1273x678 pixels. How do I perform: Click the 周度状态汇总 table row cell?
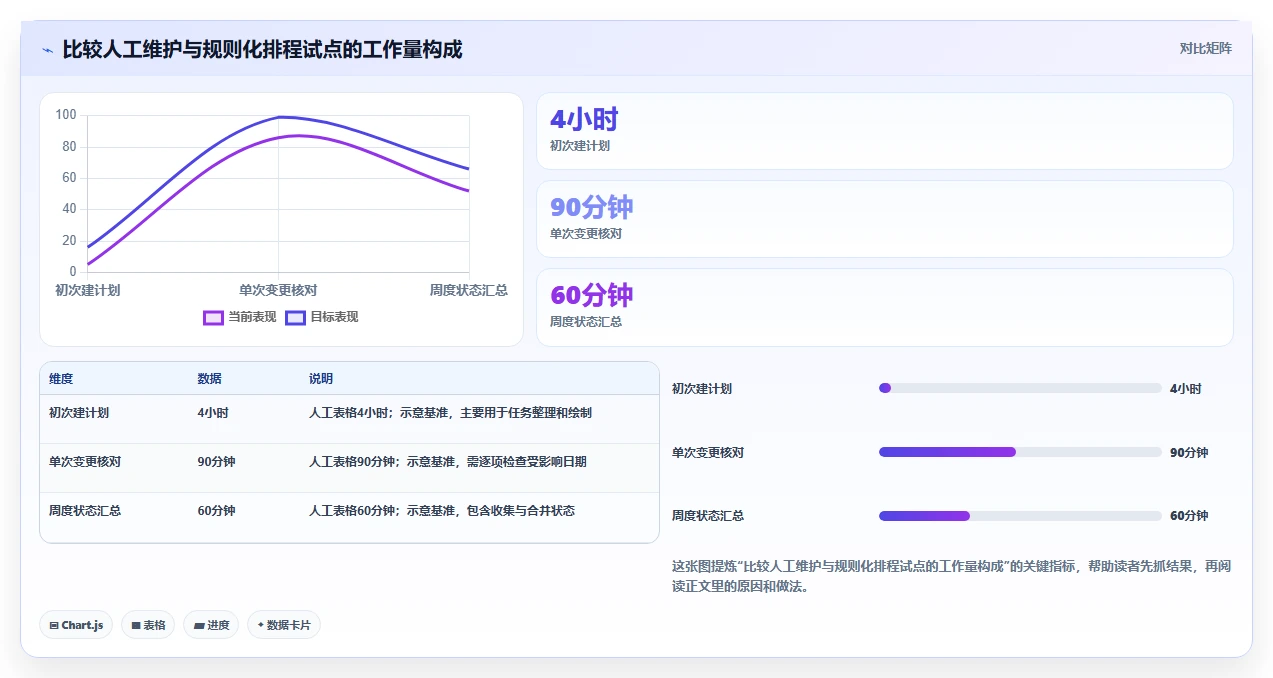[x=85, y=510]
